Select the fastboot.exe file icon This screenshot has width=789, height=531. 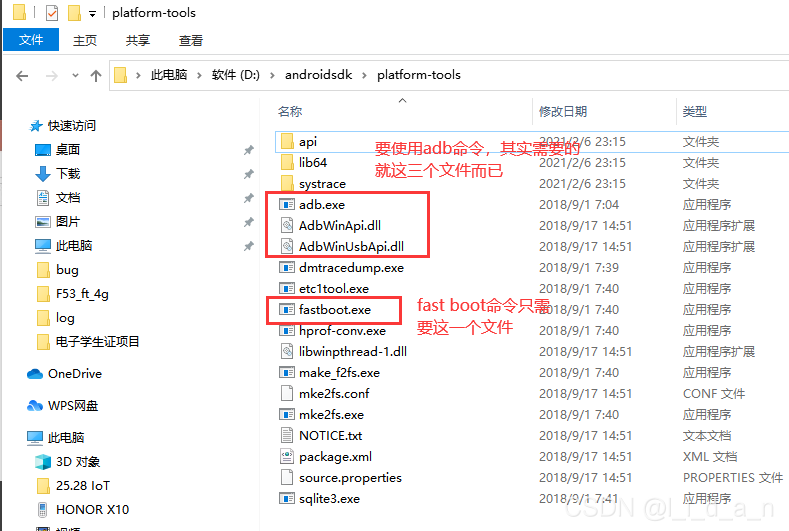pos(287,310)
